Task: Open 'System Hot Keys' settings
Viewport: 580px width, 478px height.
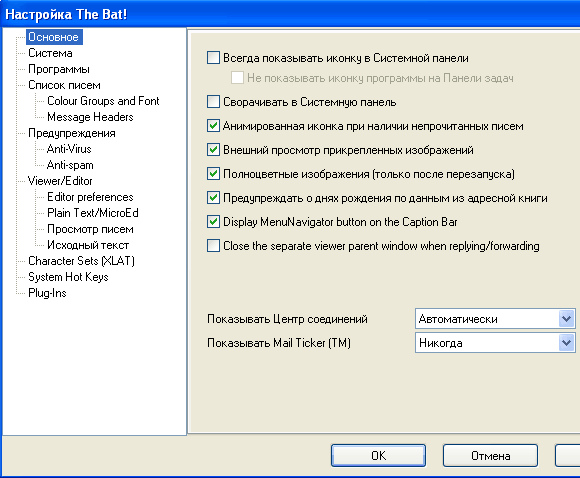Action: pyautogui.click(x=68, y=277)
